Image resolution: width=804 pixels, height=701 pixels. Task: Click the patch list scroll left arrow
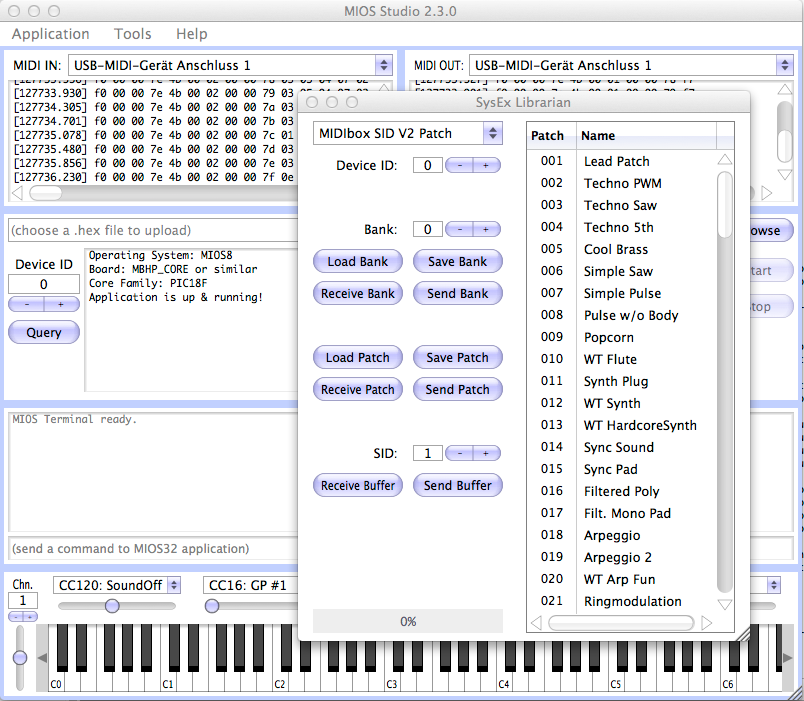pos(536,623)
